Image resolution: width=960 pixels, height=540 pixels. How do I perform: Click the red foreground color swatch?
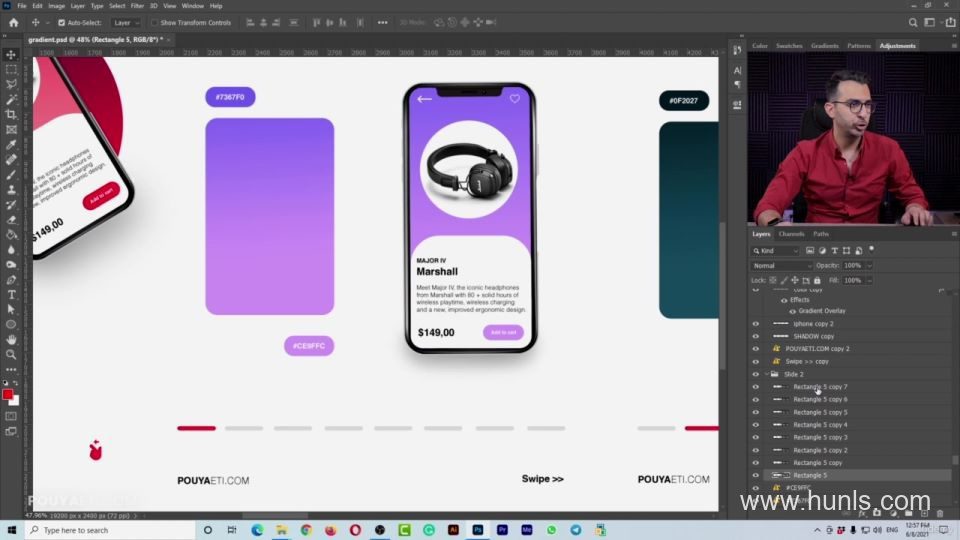pyautogui.click(x=7, y=394)
